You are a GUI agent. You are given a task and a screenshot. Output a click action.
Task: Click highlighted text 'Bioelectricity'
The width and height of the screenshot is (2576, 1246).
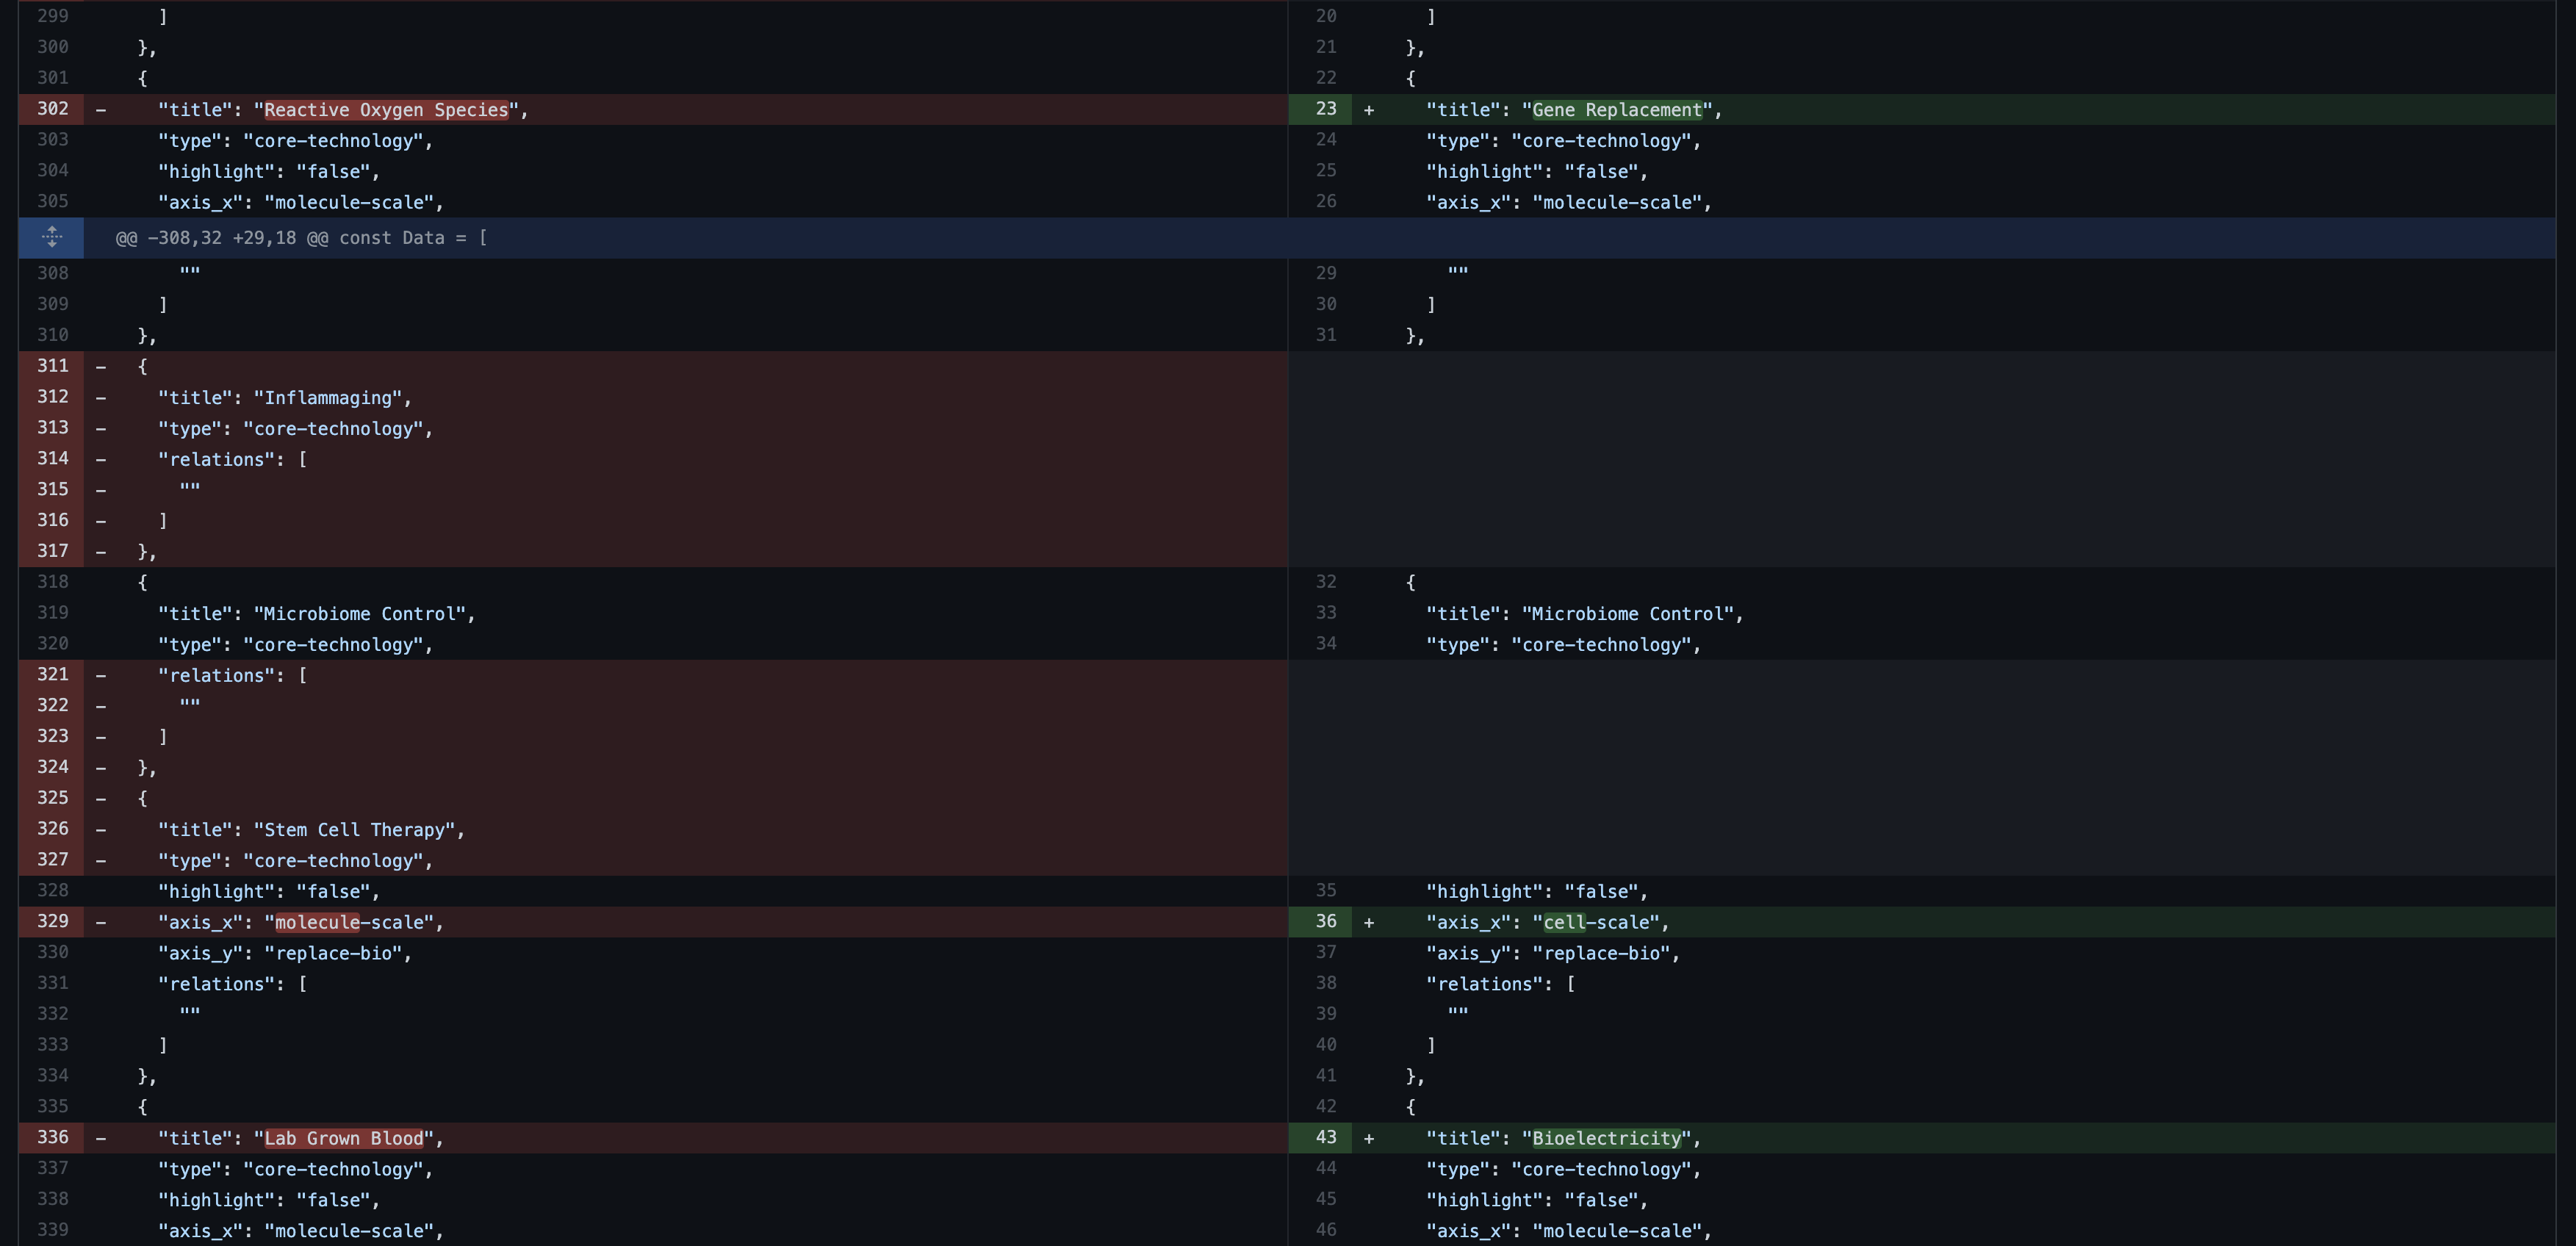(1606, 1138)
